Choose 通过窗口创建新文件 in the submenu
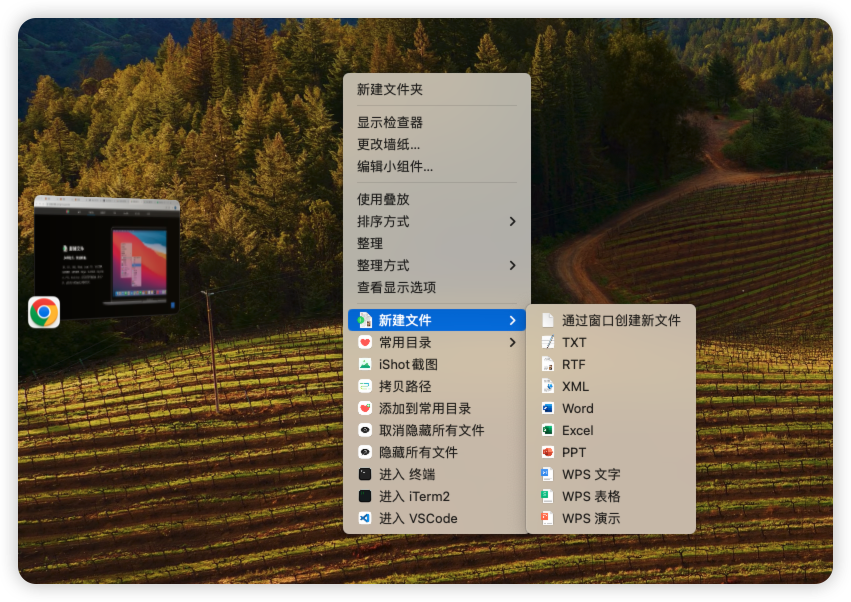This screenshot has height=602, width=851. (x=611, y=320)
